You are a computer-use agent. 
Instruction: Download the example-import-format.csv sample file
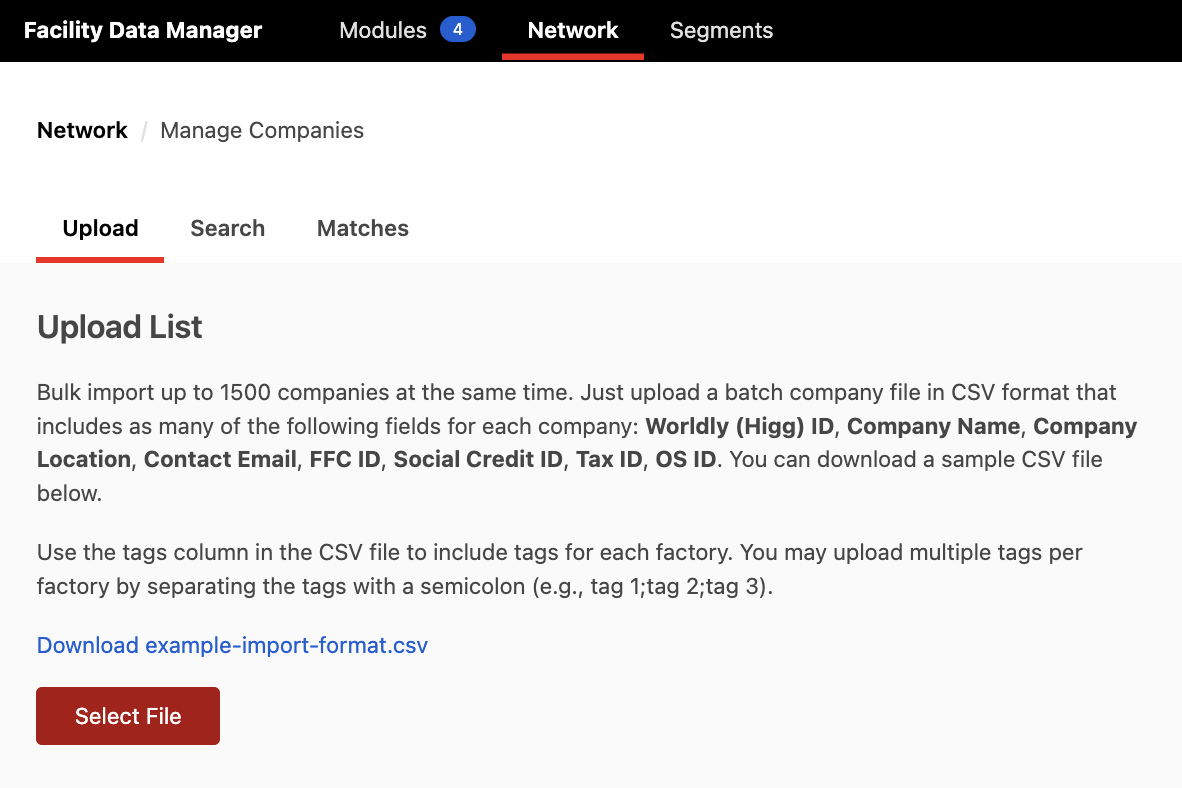(x=232, y=645)
